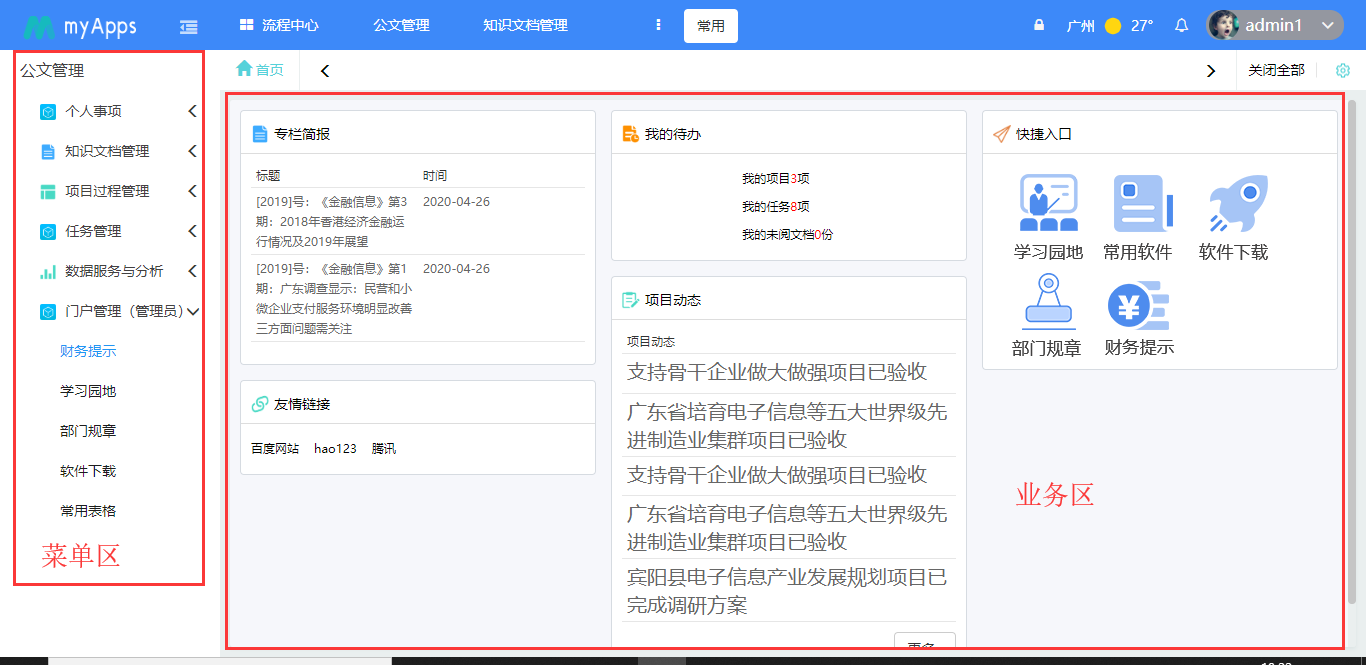Image resolution: width=1366 pixels, height=665 pixels.
Task: Open the 常用软件 shortcut icon
Action: coord(1138,204)
